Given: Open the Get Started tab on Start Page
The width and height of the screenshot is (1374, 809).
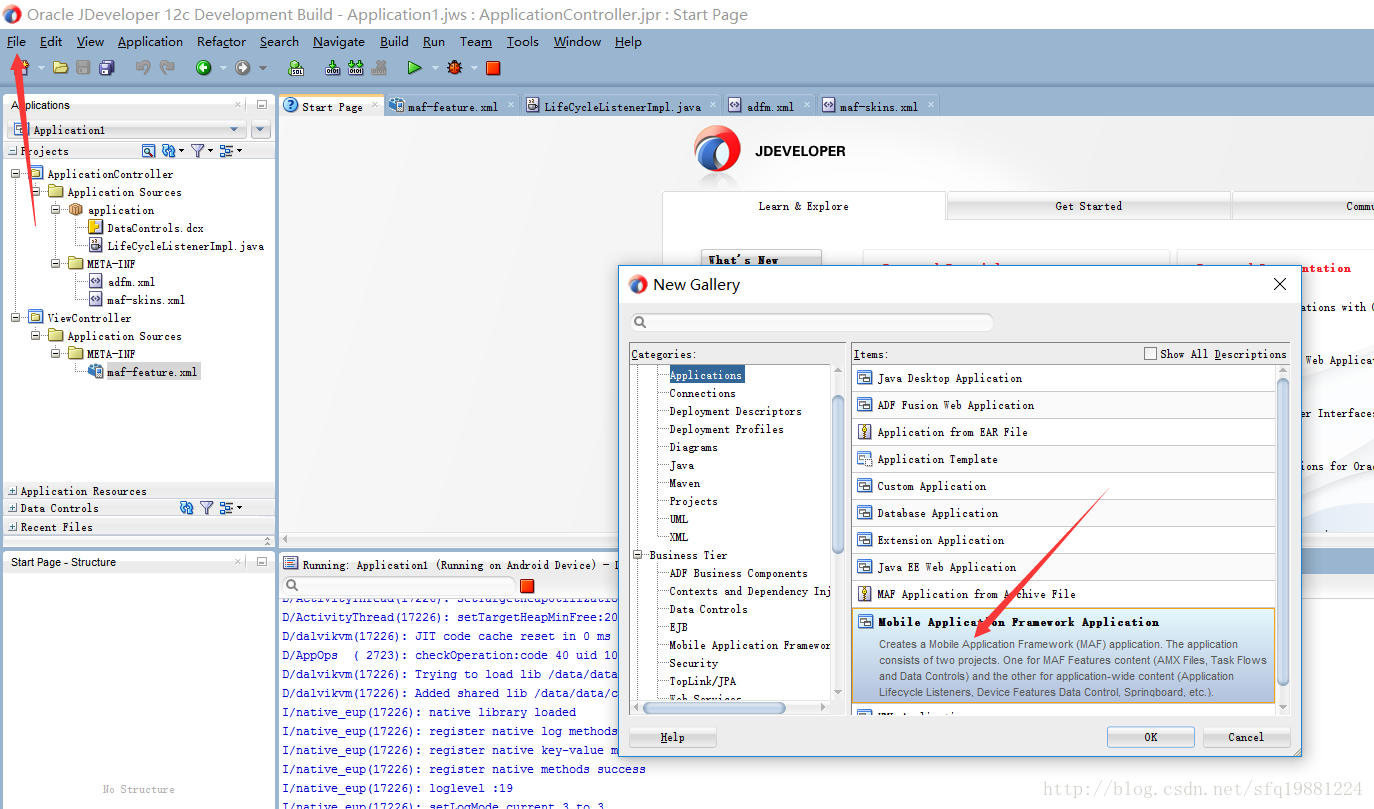Looking at the screenshot, I should (x=1088, y=206).
